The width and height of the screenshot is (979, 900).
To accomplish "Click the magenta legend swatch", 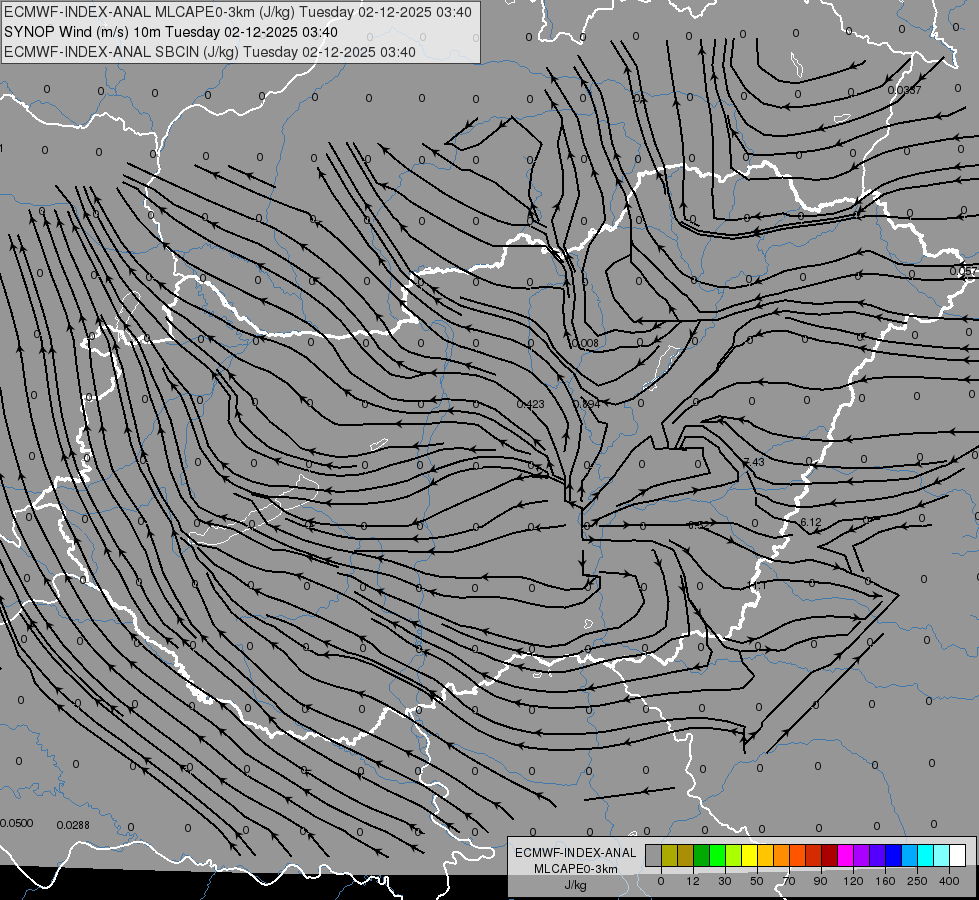I will [845, 855].
